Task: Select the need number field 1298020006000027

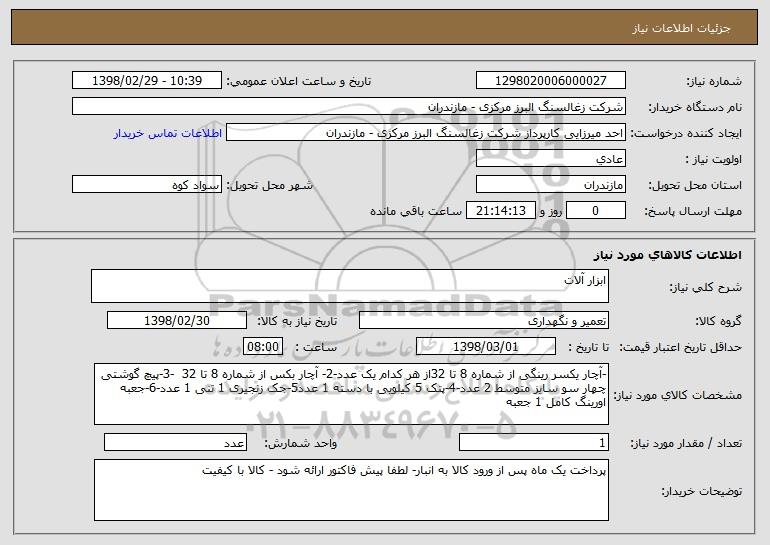Action: 550,80
